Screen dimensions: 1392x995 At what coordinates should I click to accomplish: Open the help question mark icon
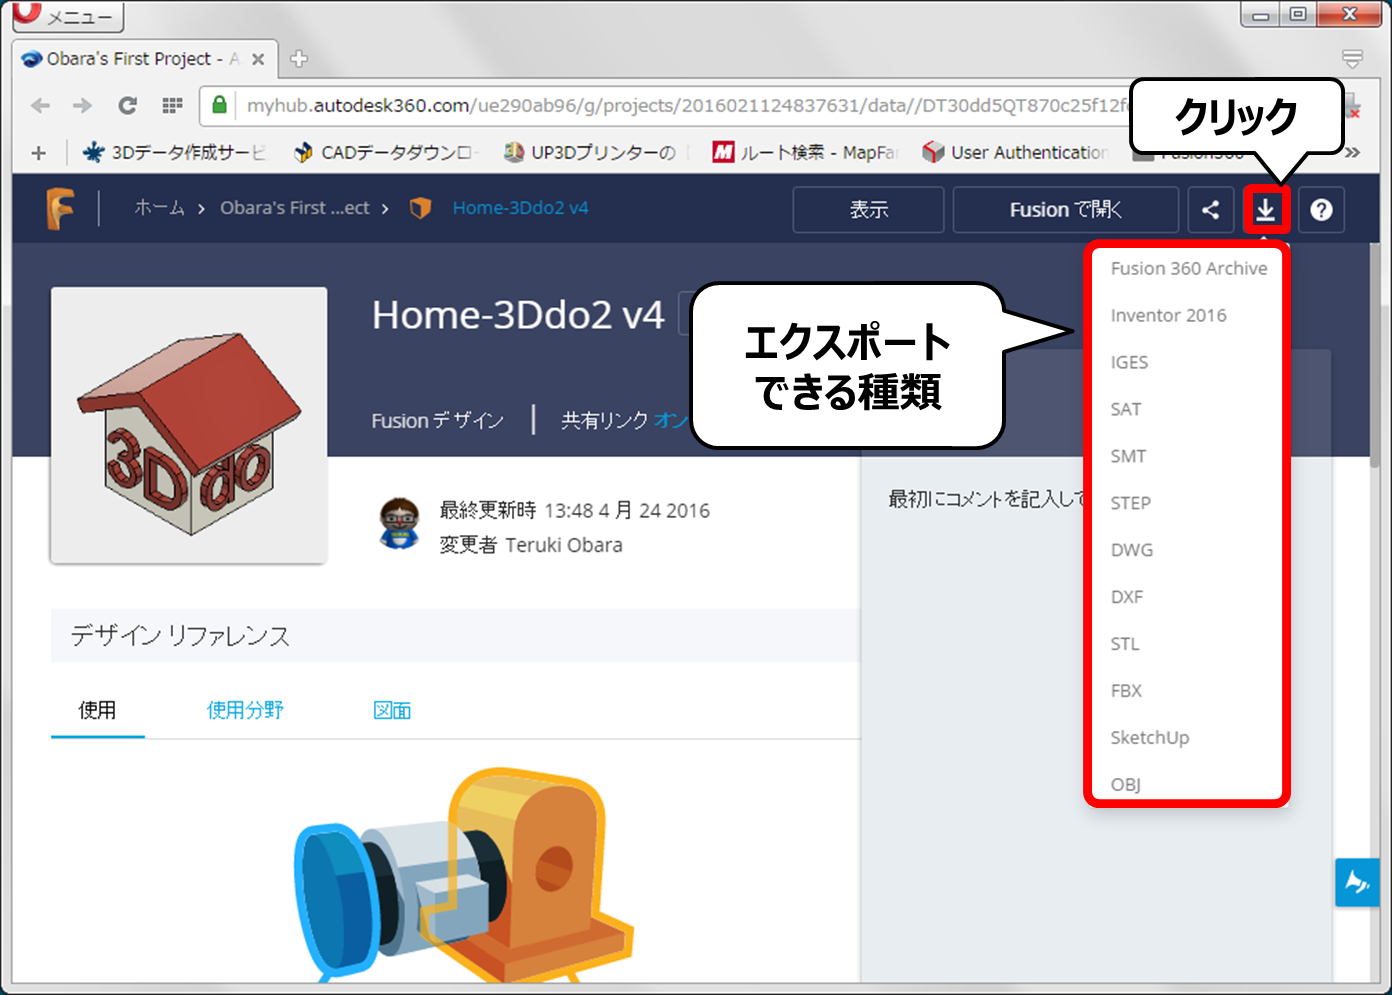[x=1321, y=210]
